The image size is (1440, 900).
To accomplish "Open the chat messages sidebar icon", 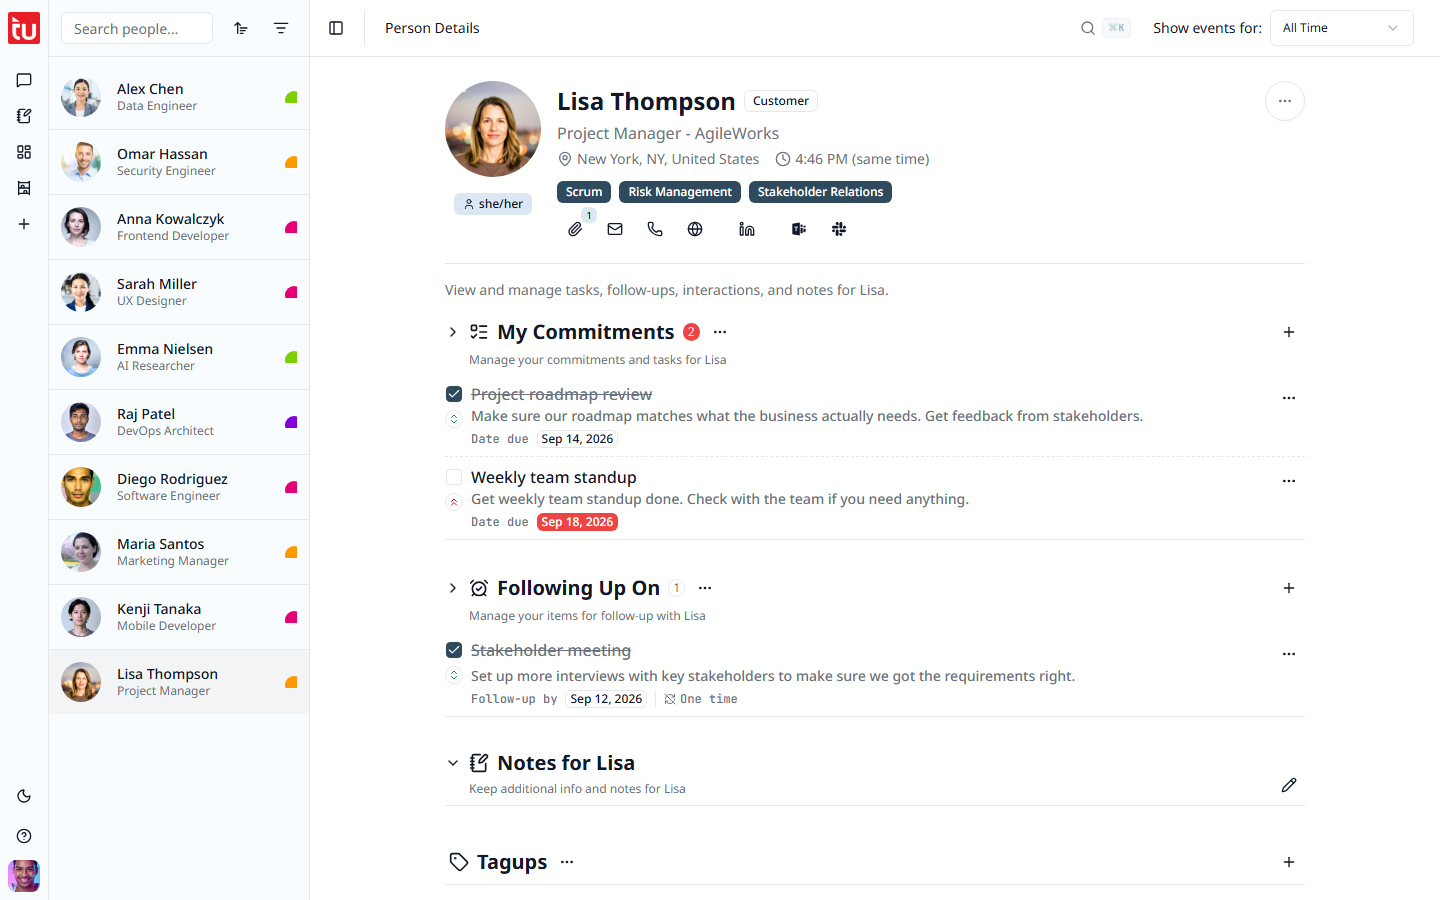I will coord(24,80).
